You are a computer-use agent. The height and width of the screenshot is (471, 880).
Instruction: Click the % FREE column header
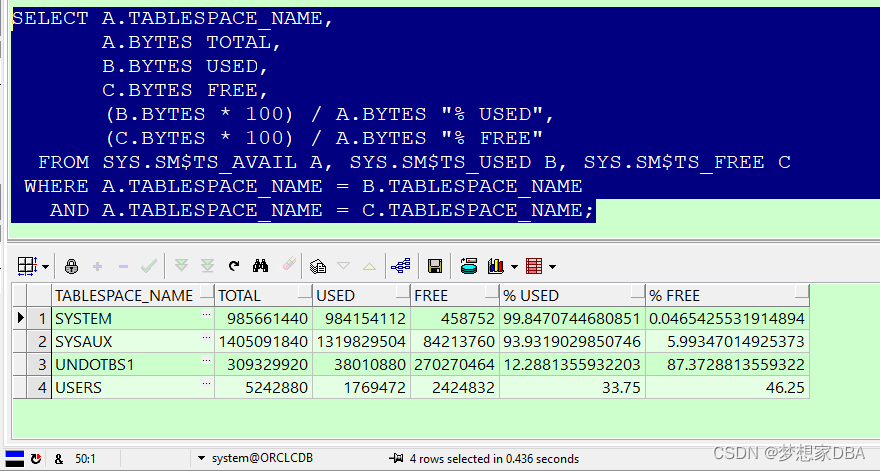(727, 295)
